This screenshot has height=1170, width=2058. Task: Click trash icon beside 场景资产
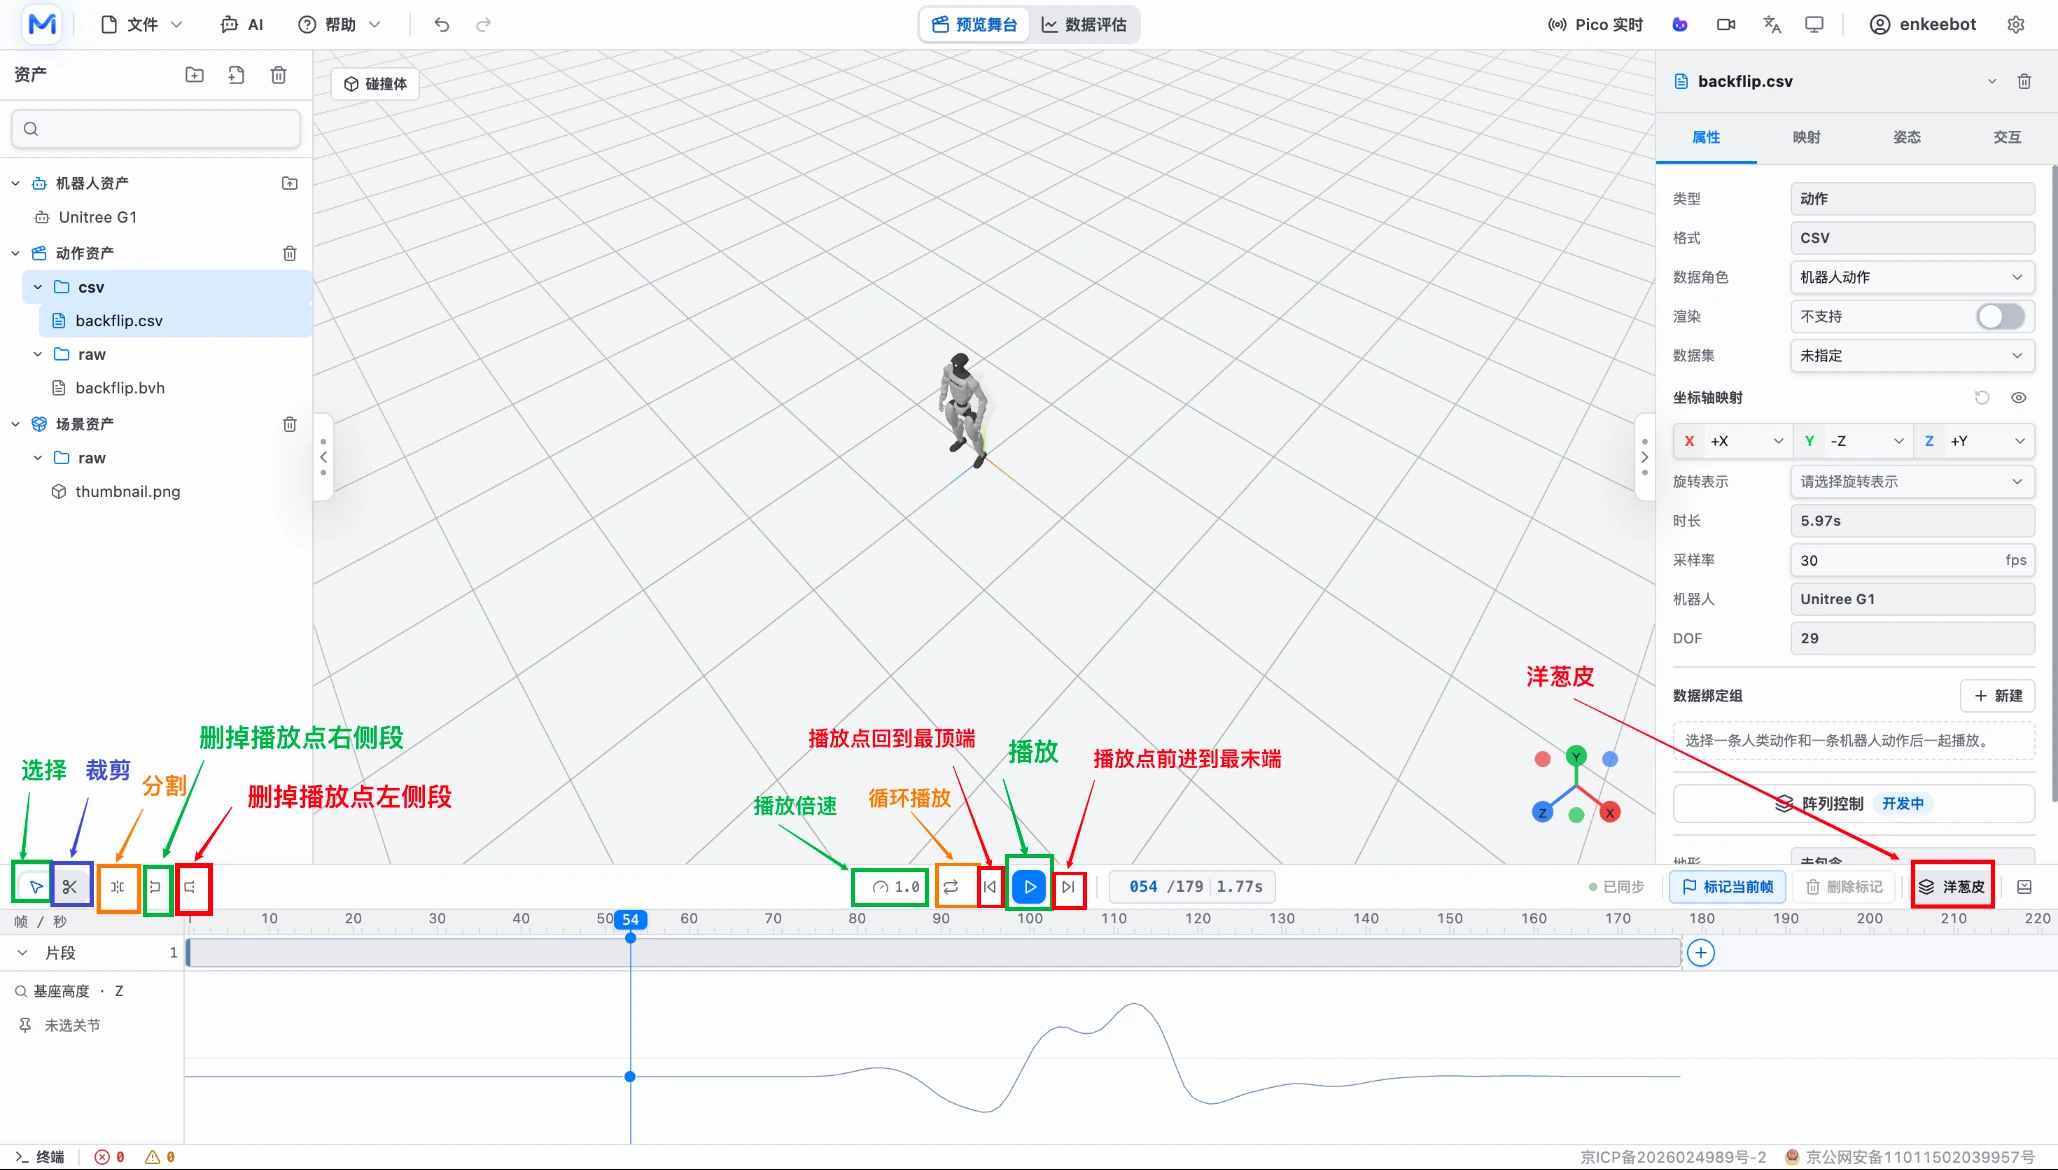[x=290, y=424]
